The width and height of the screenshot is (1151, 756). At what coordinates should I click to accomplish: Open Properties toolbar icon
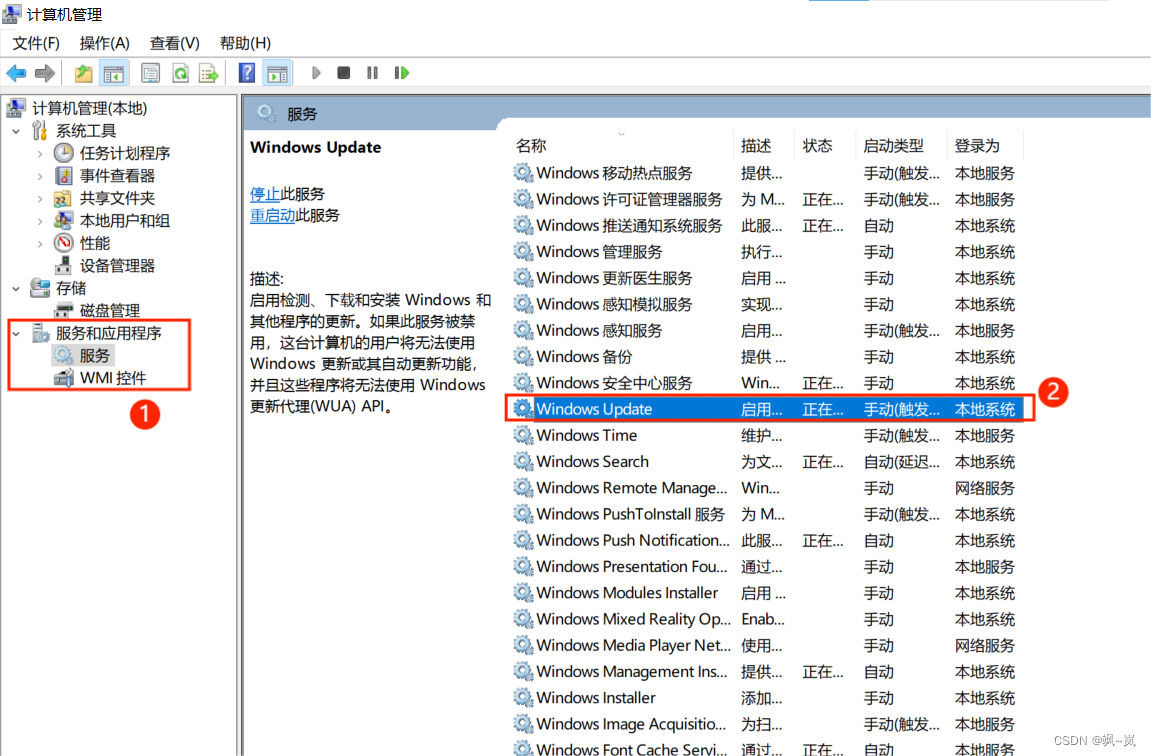150,73
